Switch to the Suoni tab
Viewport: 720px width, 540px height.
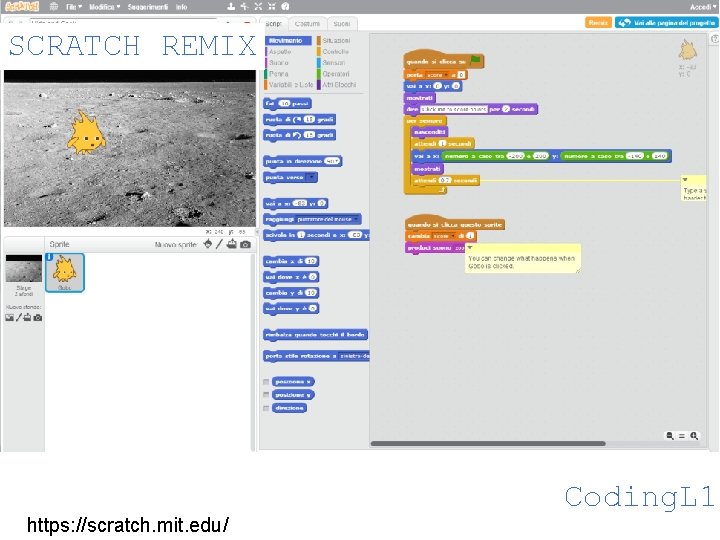pos(342,23)
